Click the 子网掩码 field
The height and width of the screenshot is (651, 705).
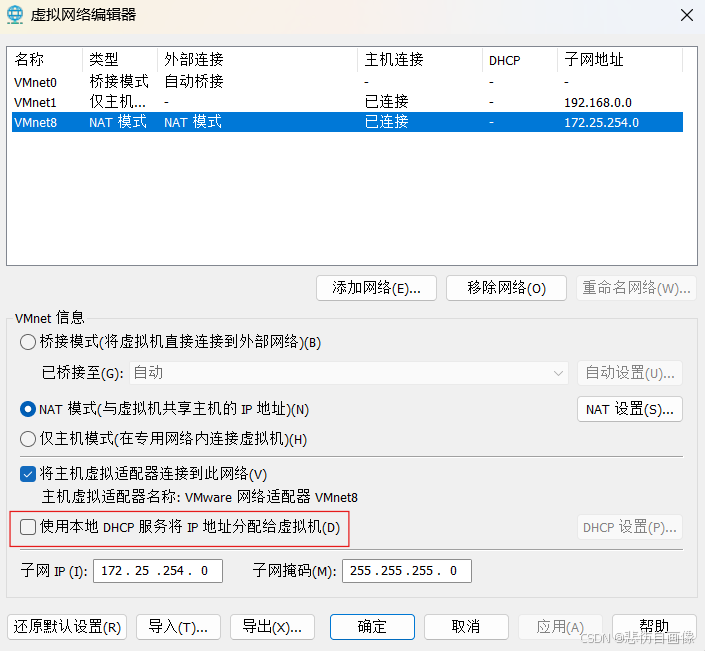(x=407, y=571)
